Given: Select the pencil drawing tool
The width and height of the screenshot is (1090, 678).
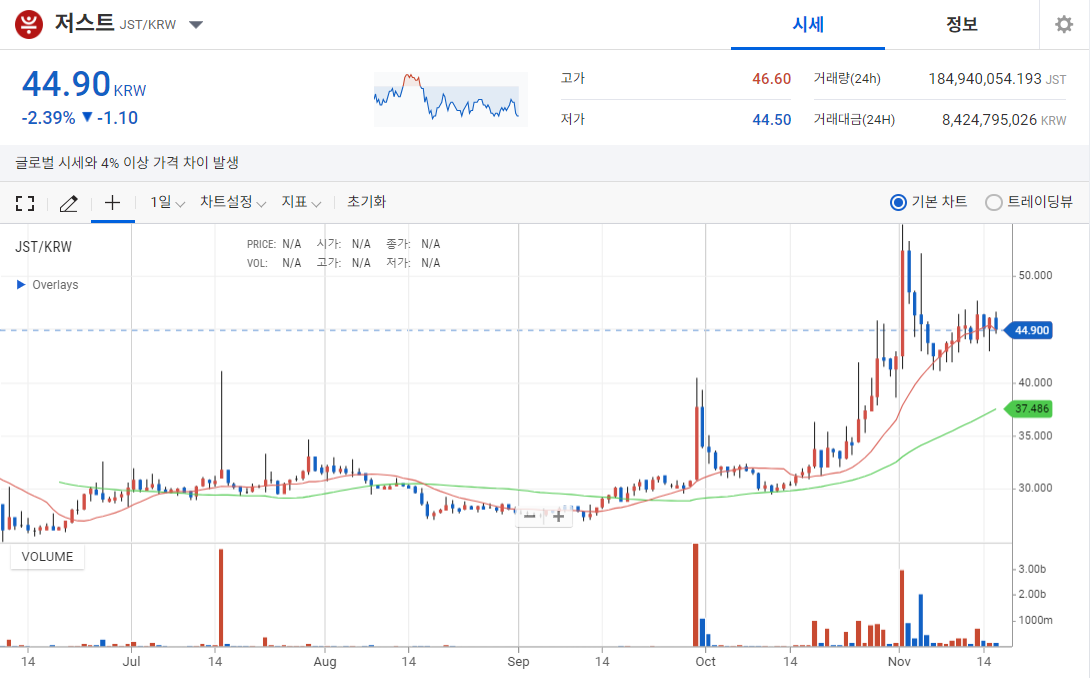Looking at the screenshot, I should pyautogui.click(x=68, y=203).
